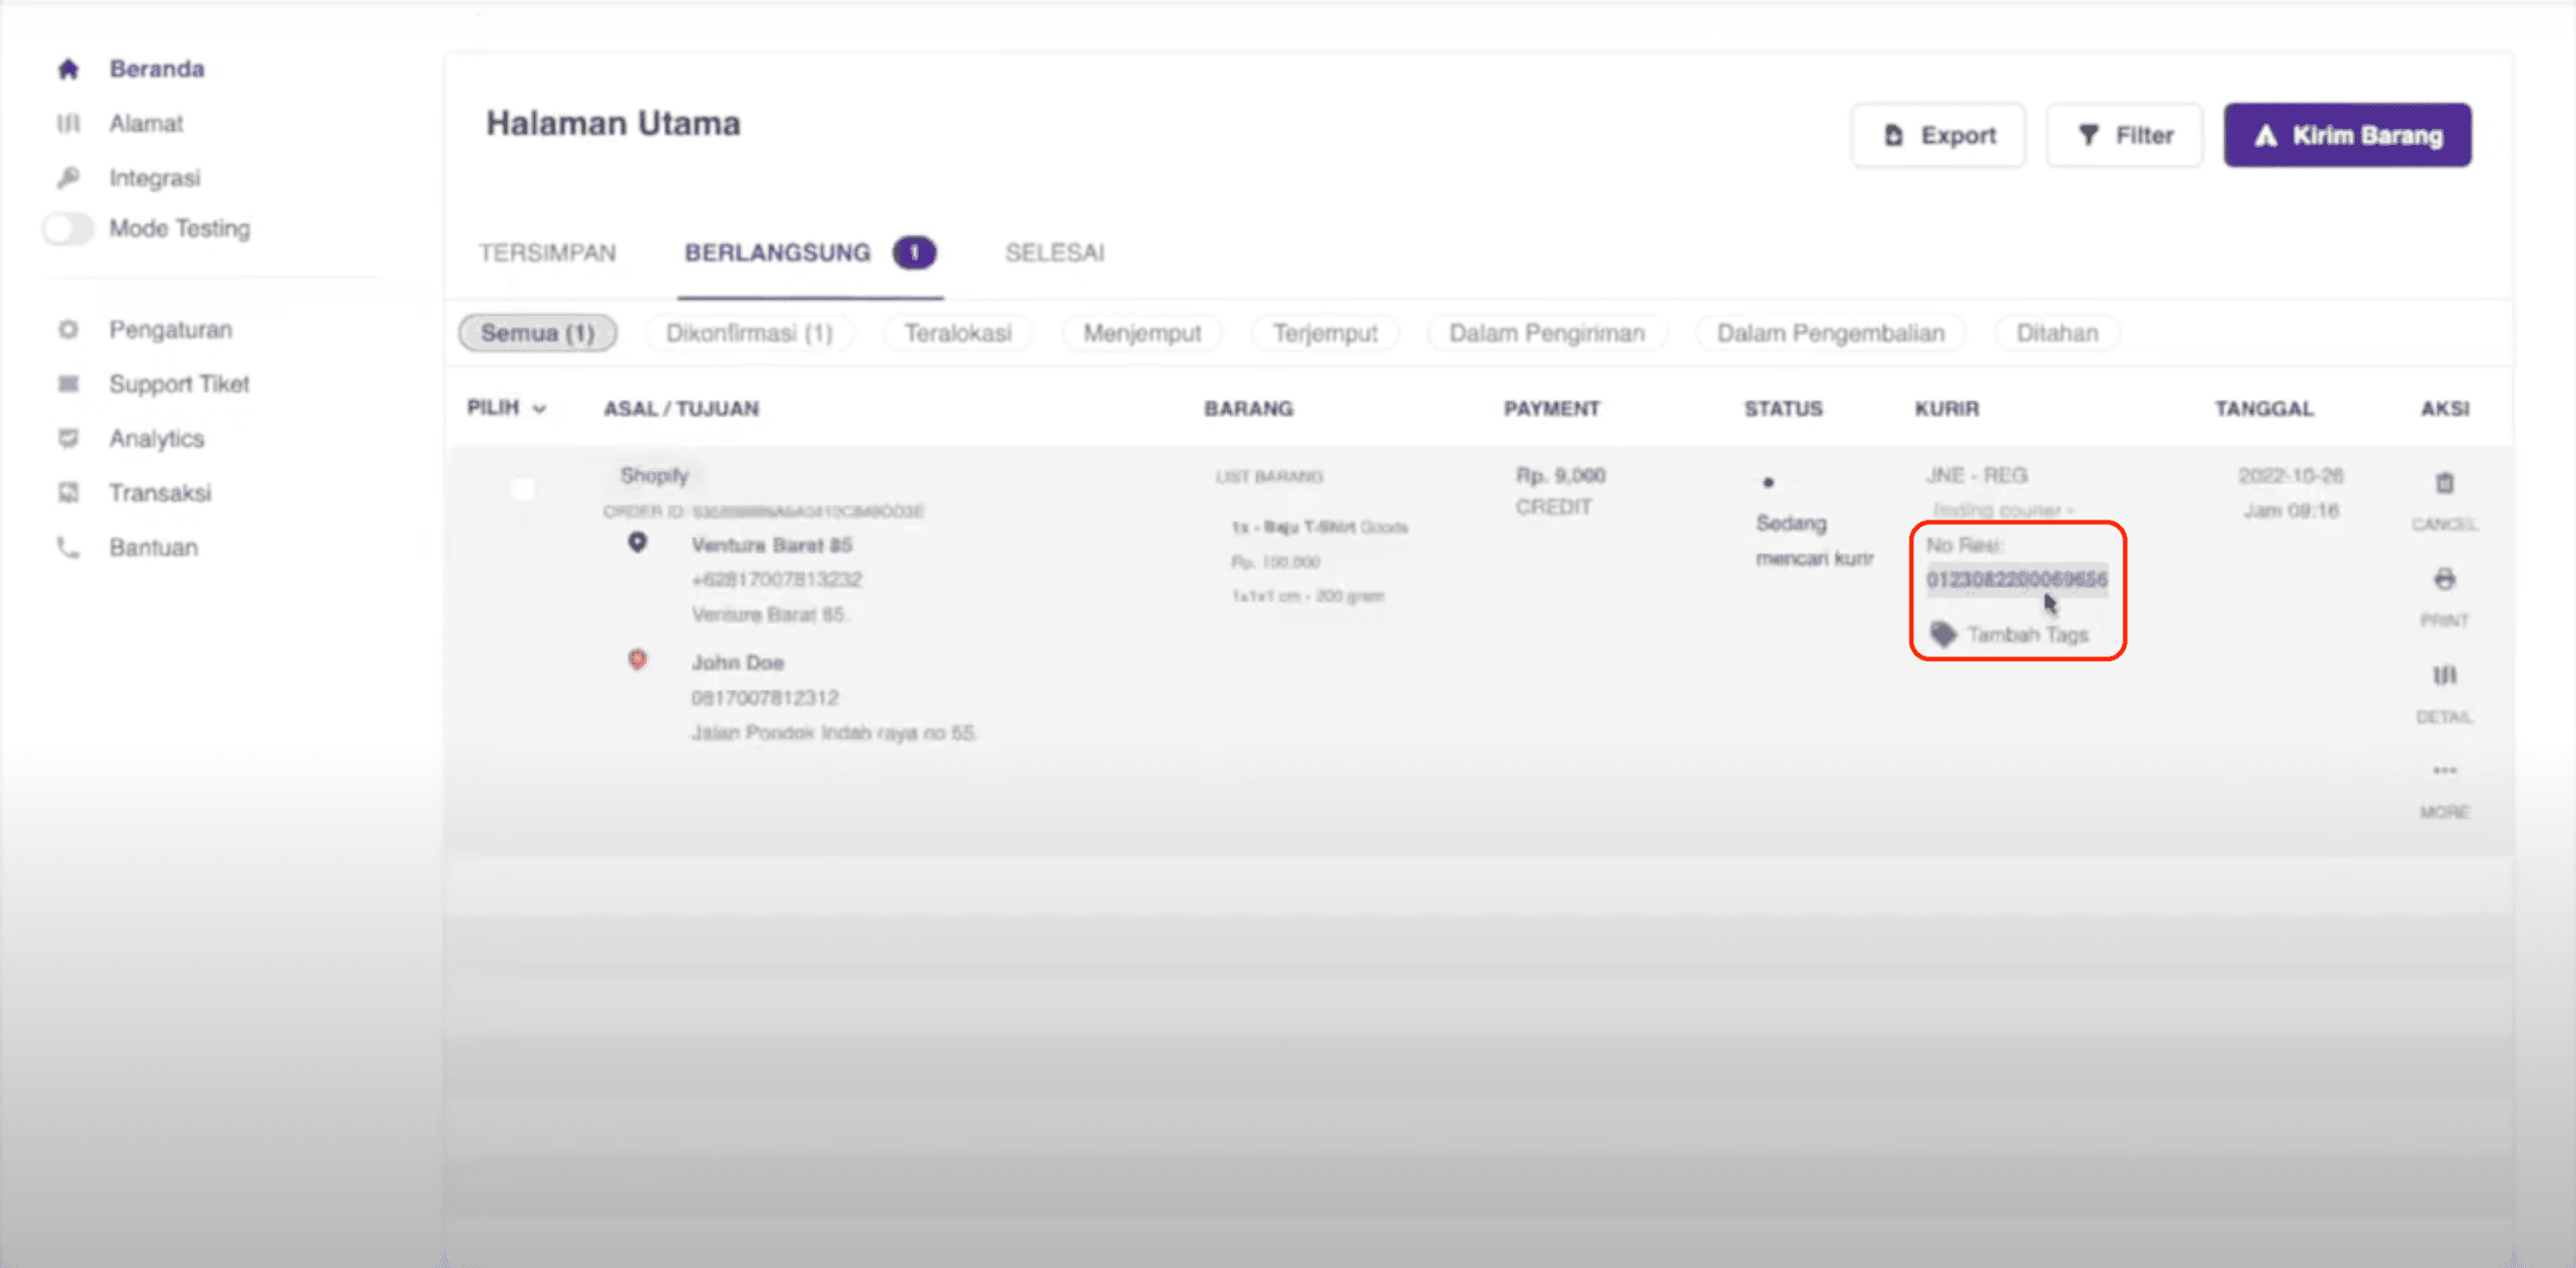Click the red destination pin for John Doe
This screenshot has width=2576, height=1268.
click(x=637, y=660)
